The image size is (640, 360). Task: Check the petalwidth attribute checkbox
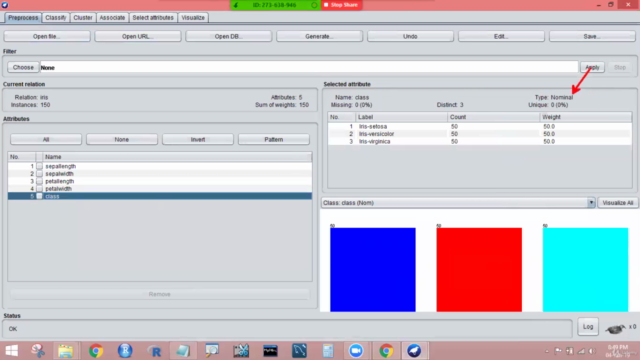(39, 189)
